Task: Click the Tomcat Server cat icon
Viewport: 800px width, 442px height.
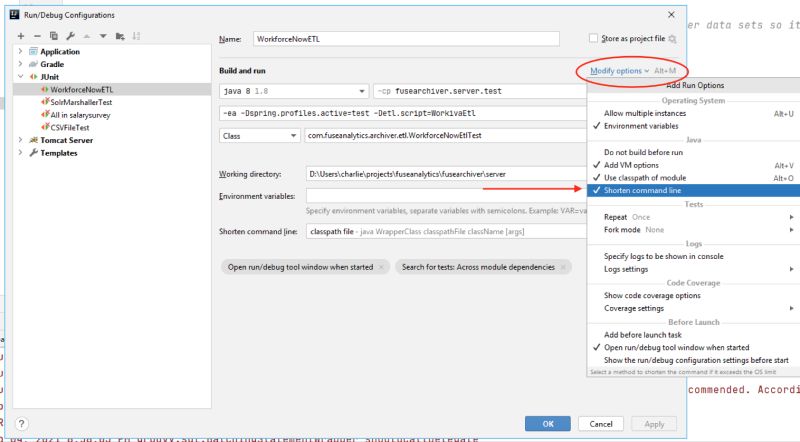Action: point(34,140)
